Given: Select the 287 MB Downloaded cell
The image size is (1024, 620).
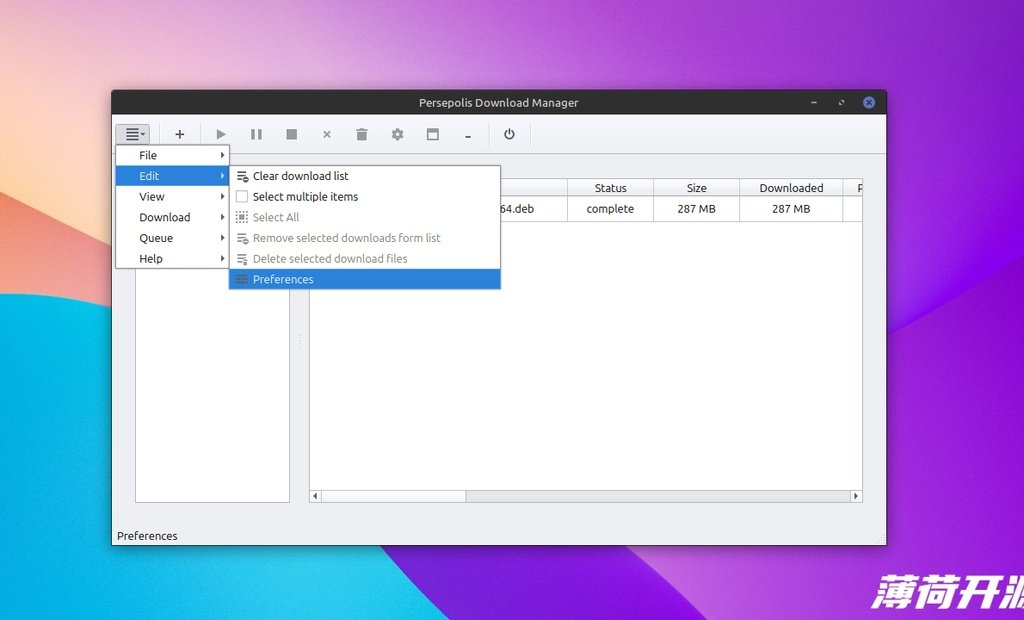Looking at the screenshot, I should pyautogui.click(x=792, y=209).
